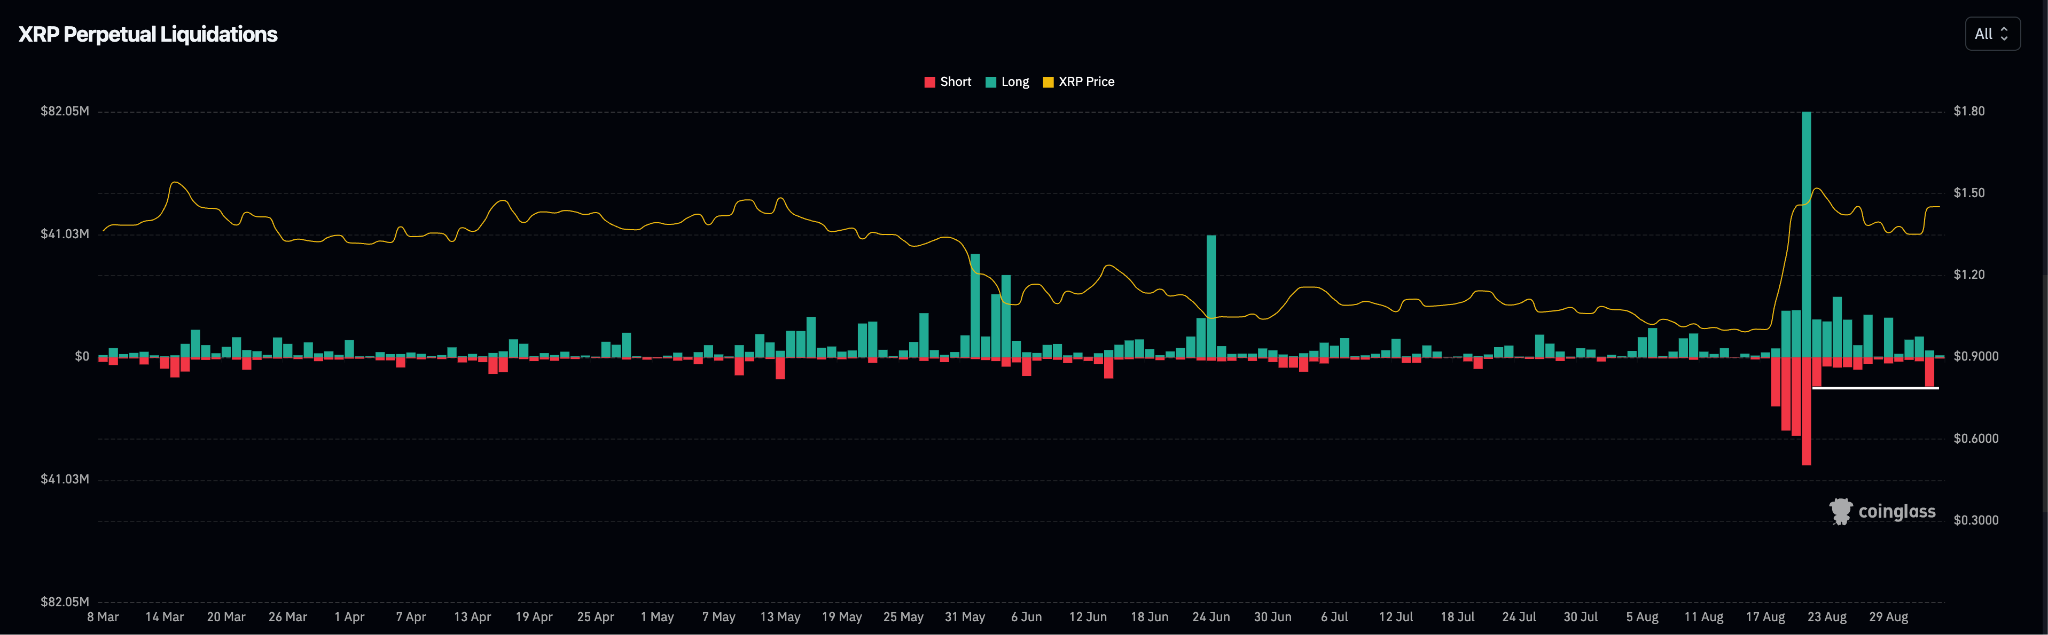Click the $1.80 price axis label
Image resolution: width=2048 pixels, height=635 pixels.
pos(1969,111)
